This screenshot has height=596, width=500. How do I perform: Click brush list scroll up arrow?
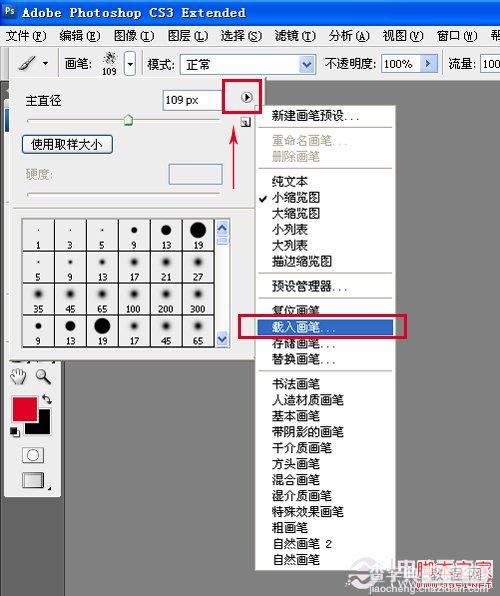pos(222,228)
